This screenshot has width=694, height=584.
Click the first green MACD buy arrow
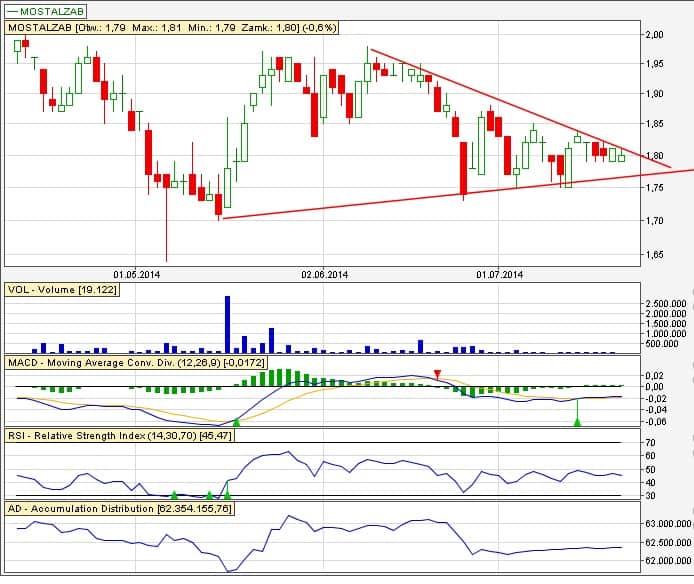coord(236,423)
